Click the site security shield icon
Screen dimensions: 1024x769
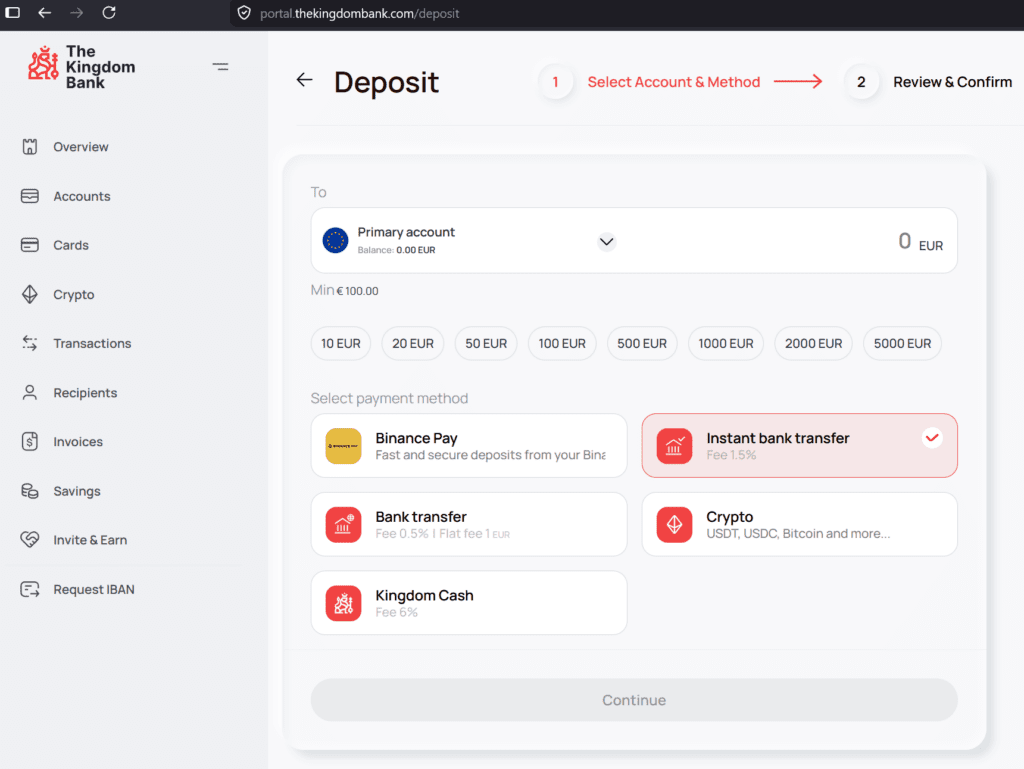(x=244, y=13)
